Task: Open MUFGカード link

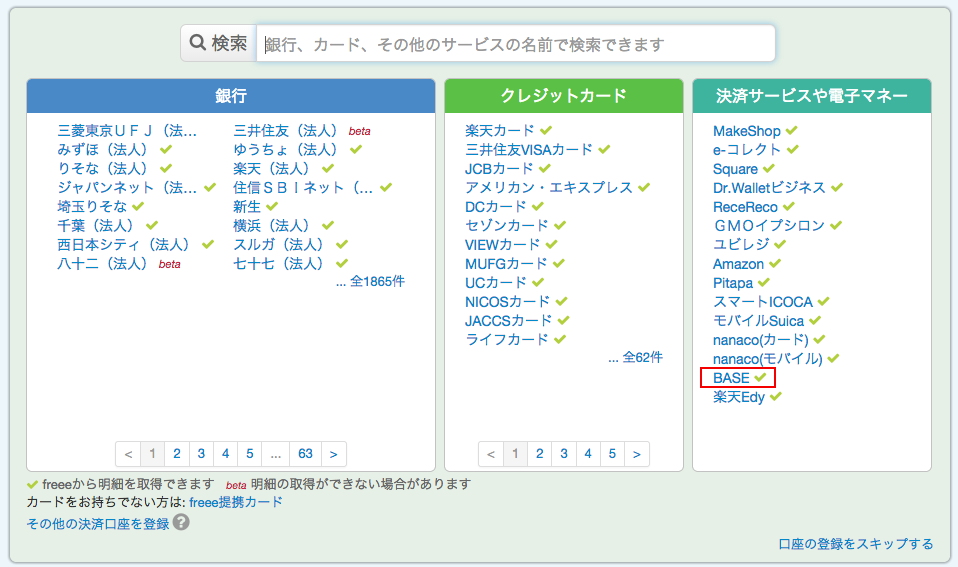Action: pos(506,264)
